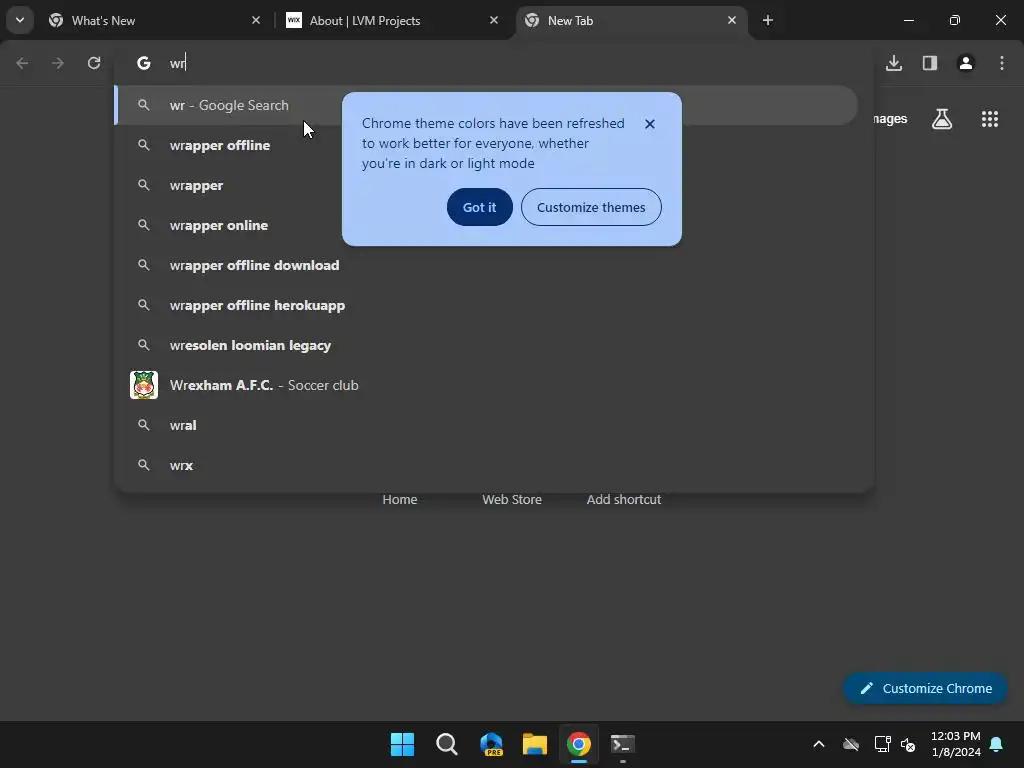Select Wrexham A.F.C. Soccer club suggestion

click(486, 385)
